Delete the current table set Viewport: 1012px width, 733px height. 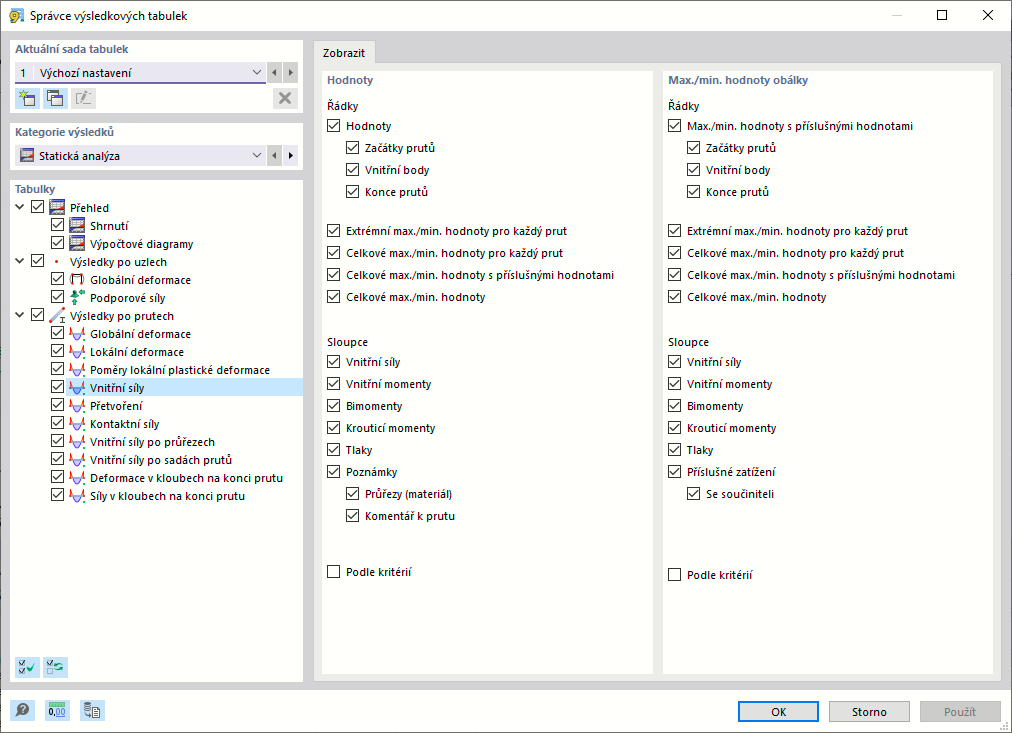click(x=285, y=98)
